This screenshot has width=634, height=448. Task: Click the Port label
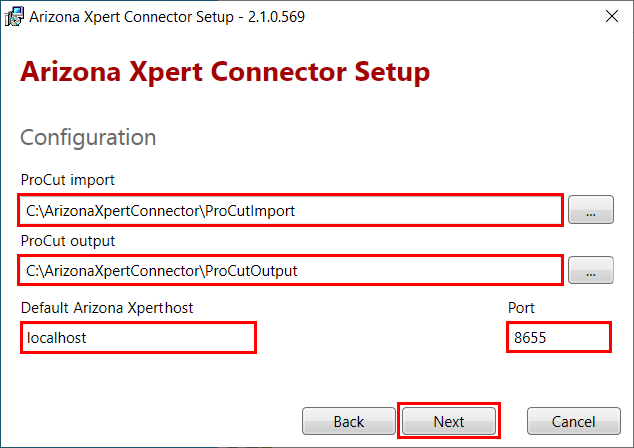coord(521,308)
